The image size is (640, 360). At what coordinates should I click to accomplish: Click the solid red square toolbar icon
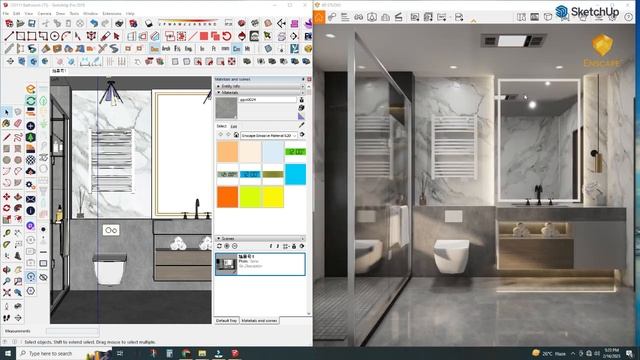(204, 36)
